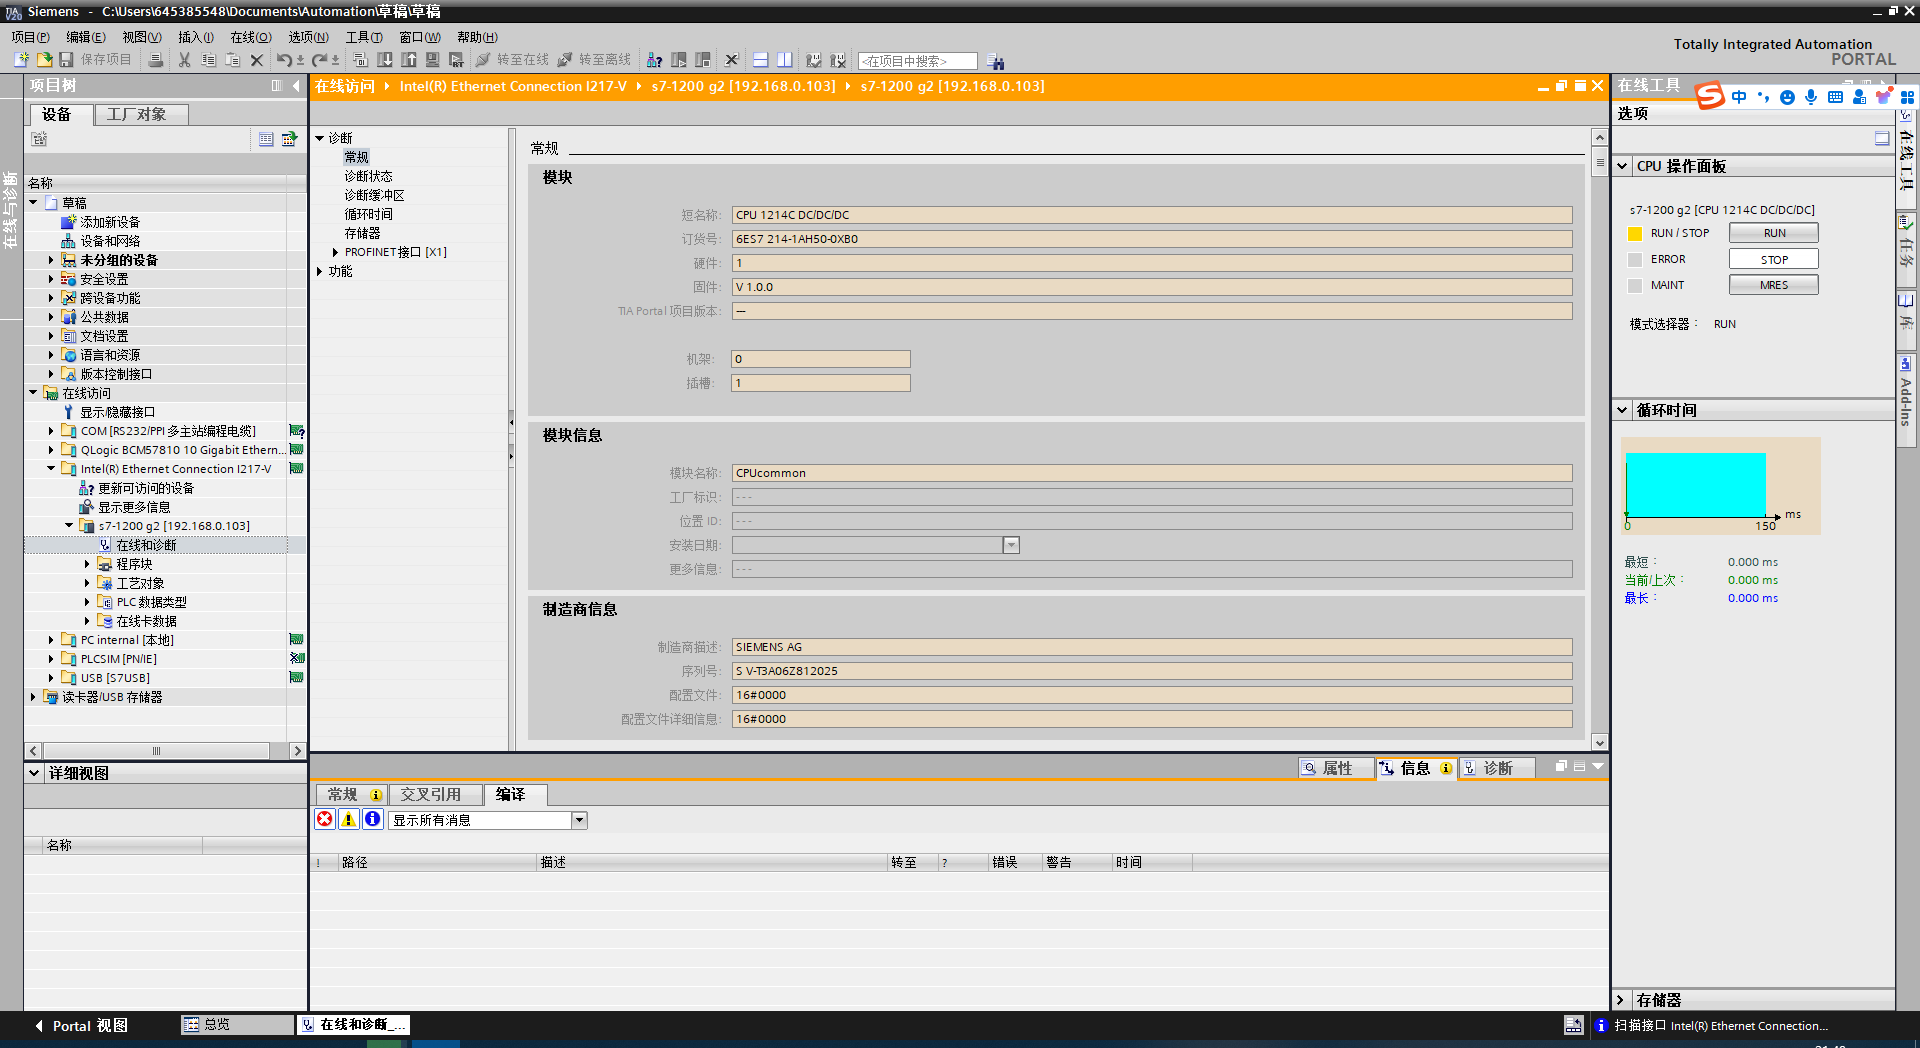Toggle Sogou punctuation mode icon
Viewport: 1920px width, 1048px height.
(1763, 97)
